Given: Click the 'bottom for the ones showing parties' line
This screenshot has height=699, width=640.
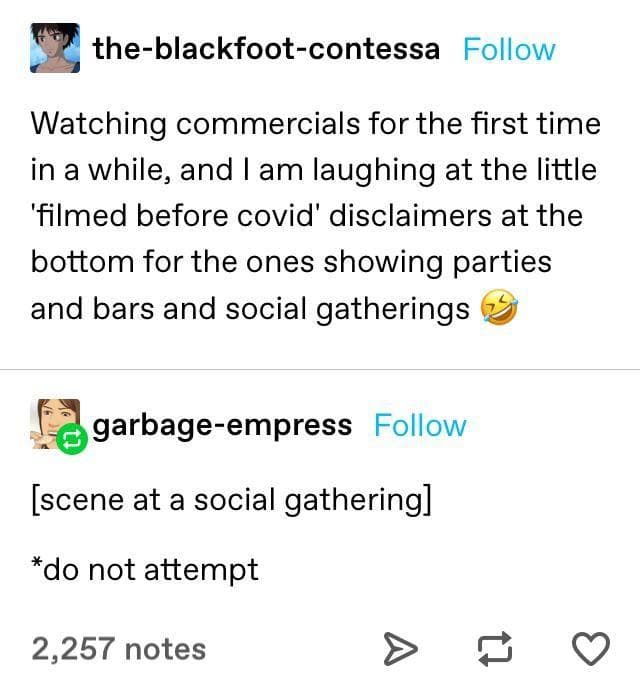Looking at the screenshot, I should [x=291, y=262].
